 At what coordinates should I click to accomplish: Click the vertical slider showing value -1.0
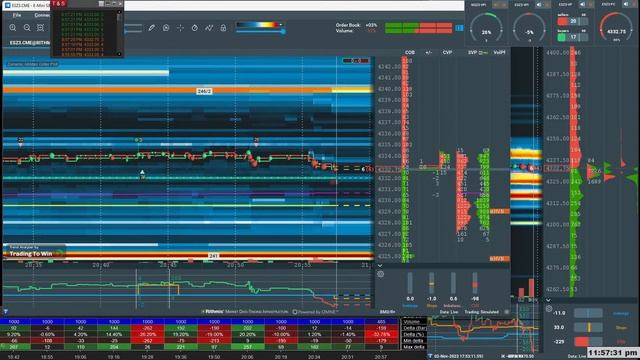[431, 283]
